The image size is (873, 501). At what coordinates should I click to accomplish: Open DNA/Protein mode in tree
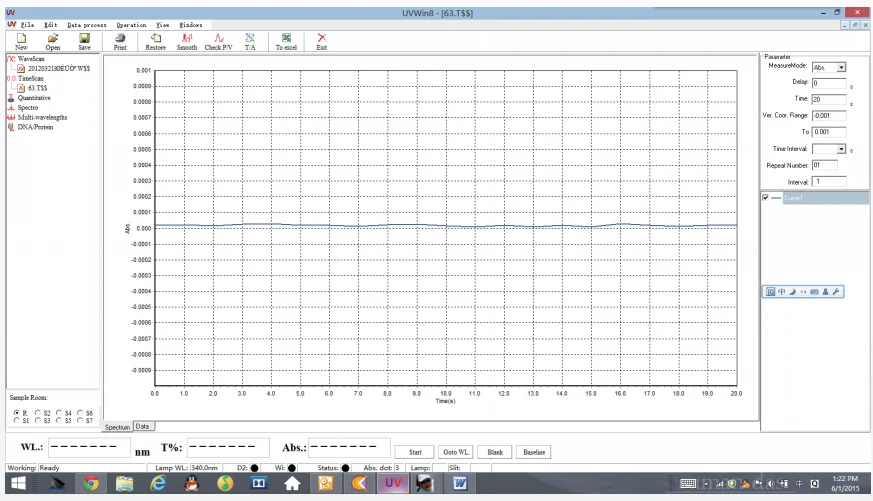click(35, 127)
